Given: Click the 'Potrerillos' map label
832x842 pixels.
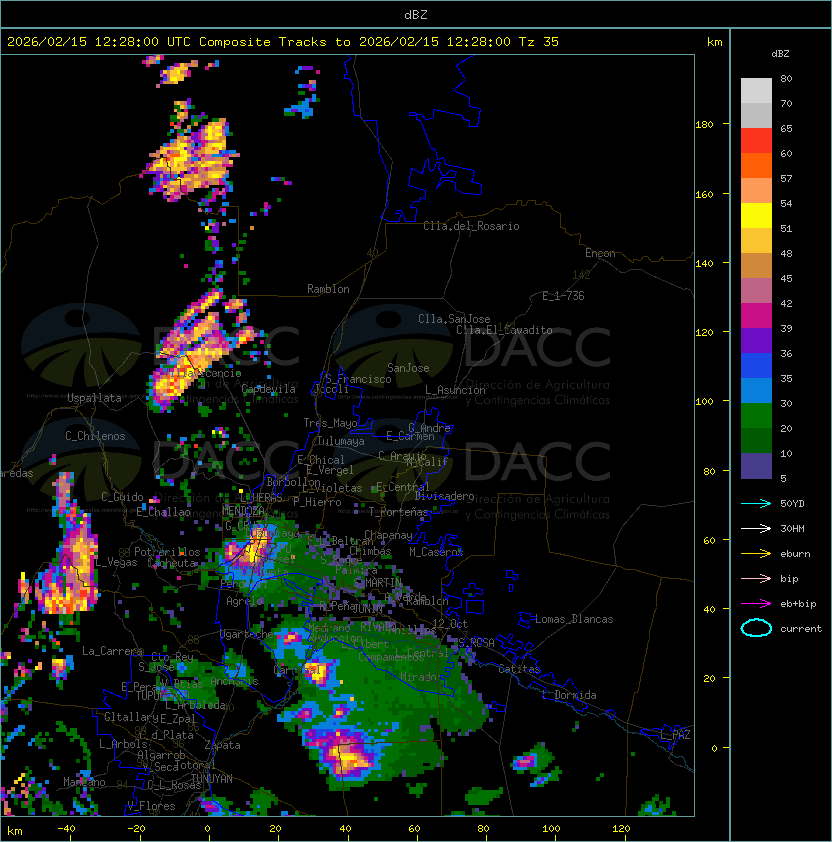Looking at the screenshot, I should 167,552.
